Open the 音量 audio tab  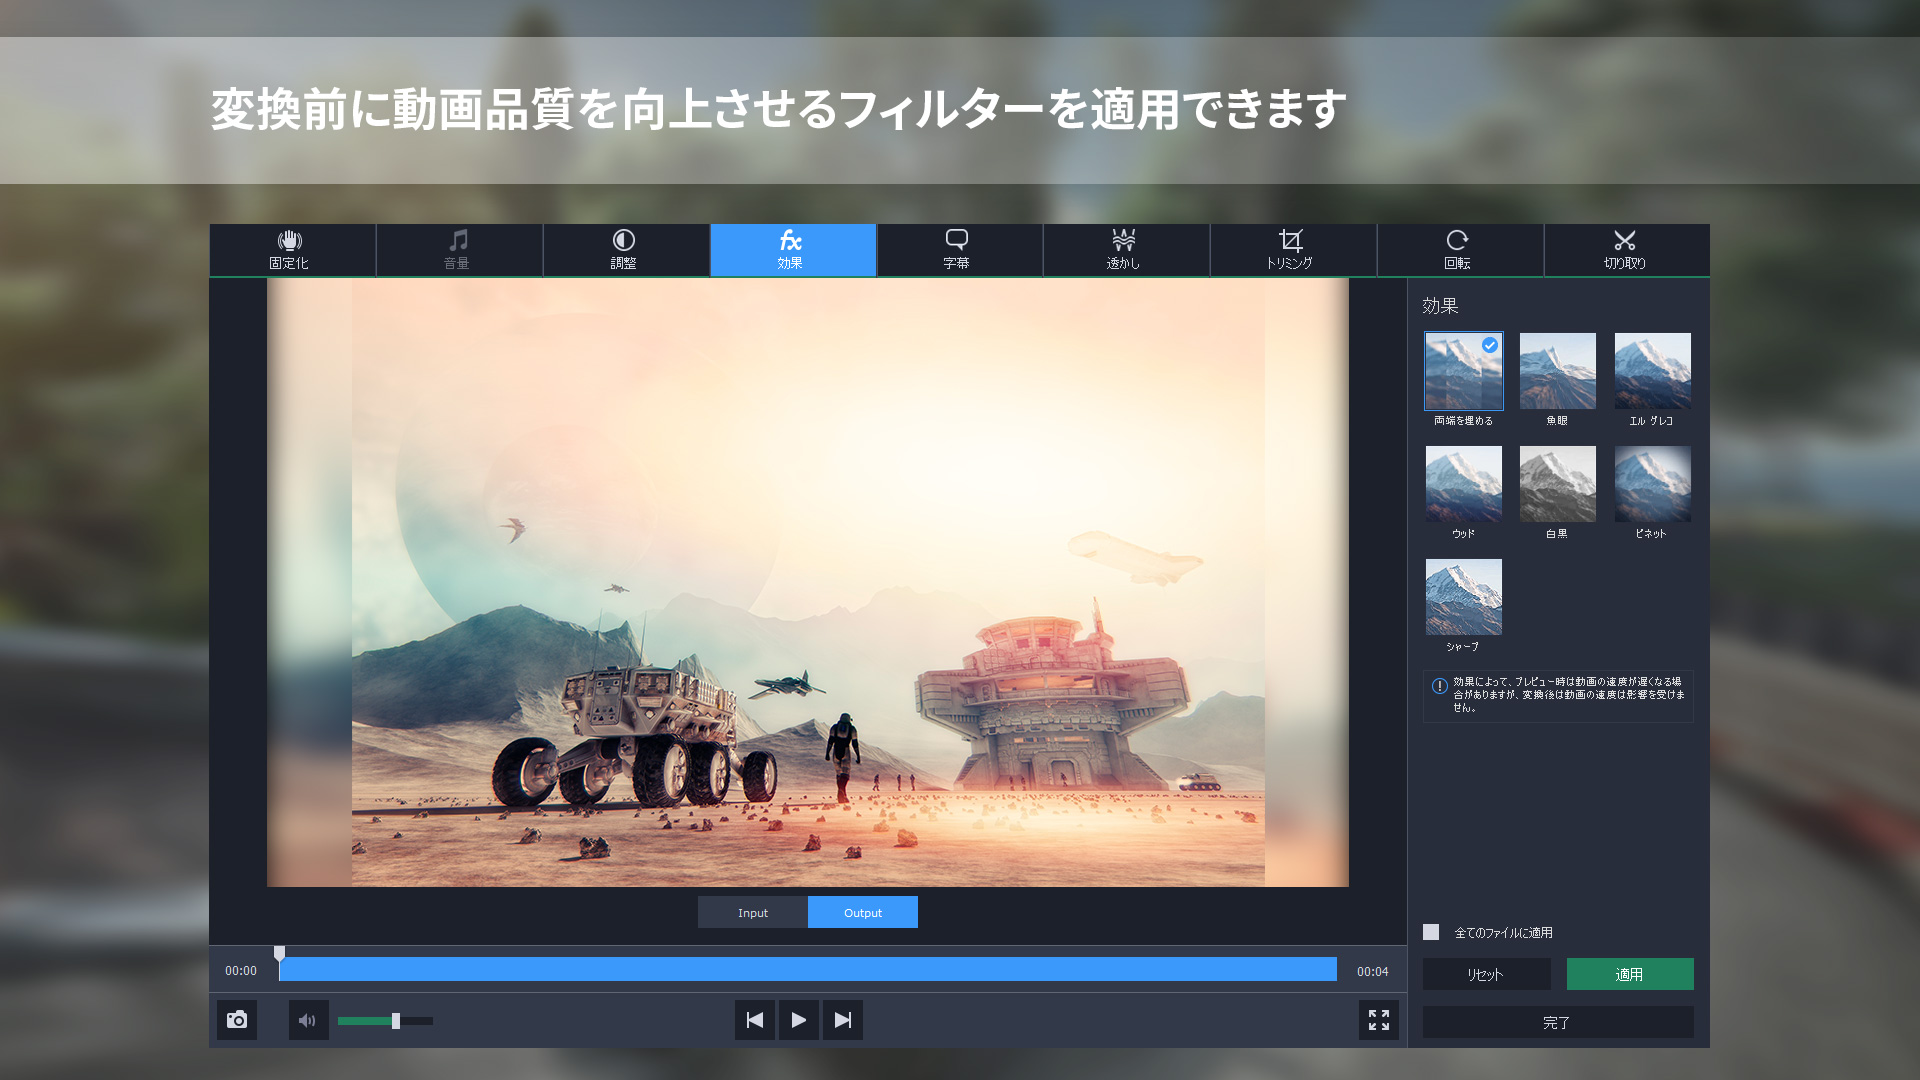(459, 250)
